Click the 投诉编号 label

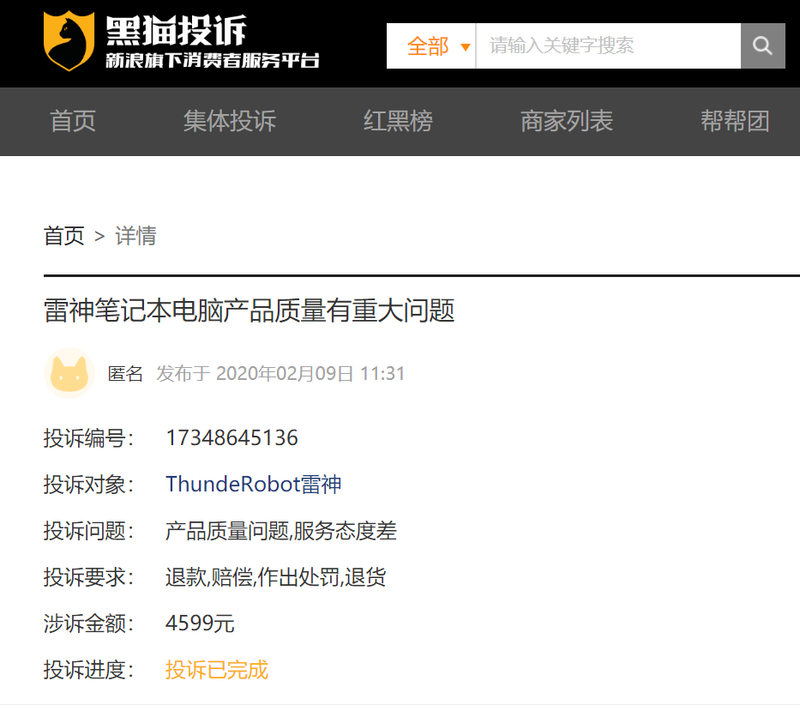click(x=89, y=438)
